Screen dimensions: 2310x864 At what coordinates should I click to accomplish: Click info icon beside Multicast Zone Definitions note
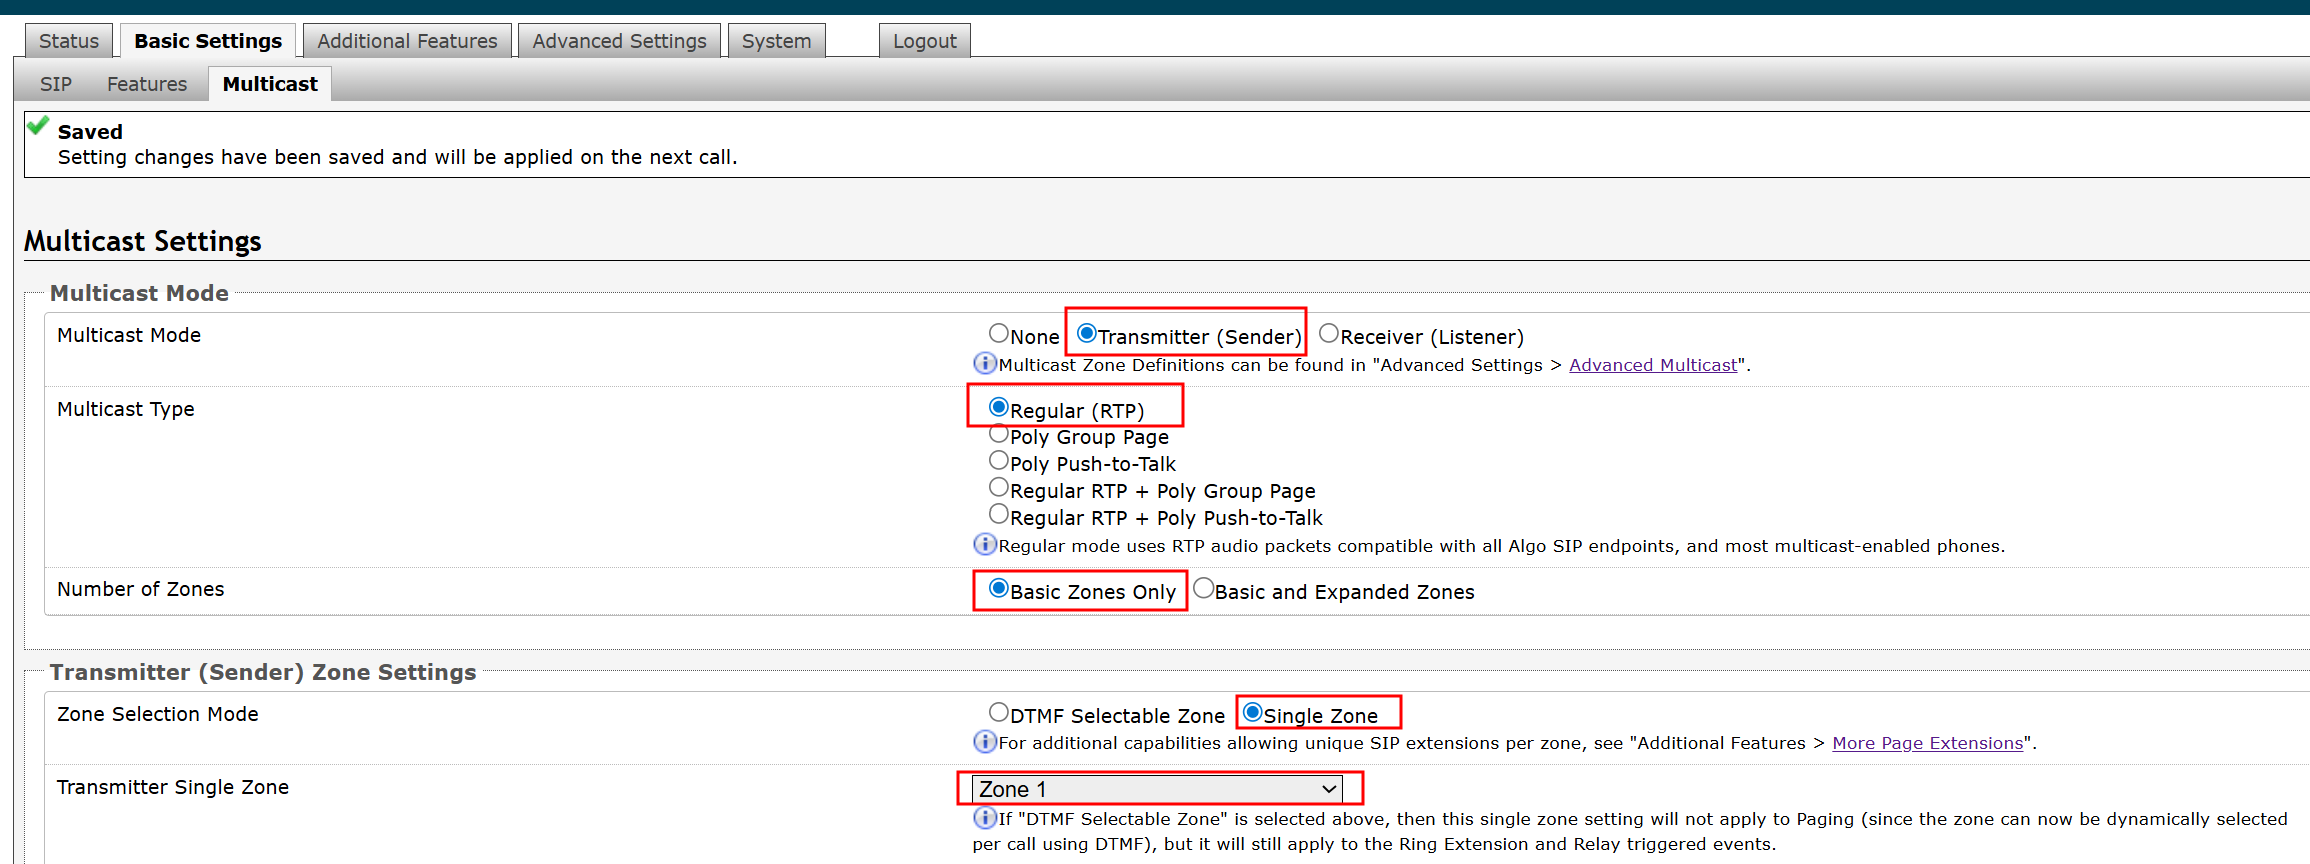[985, 363]
